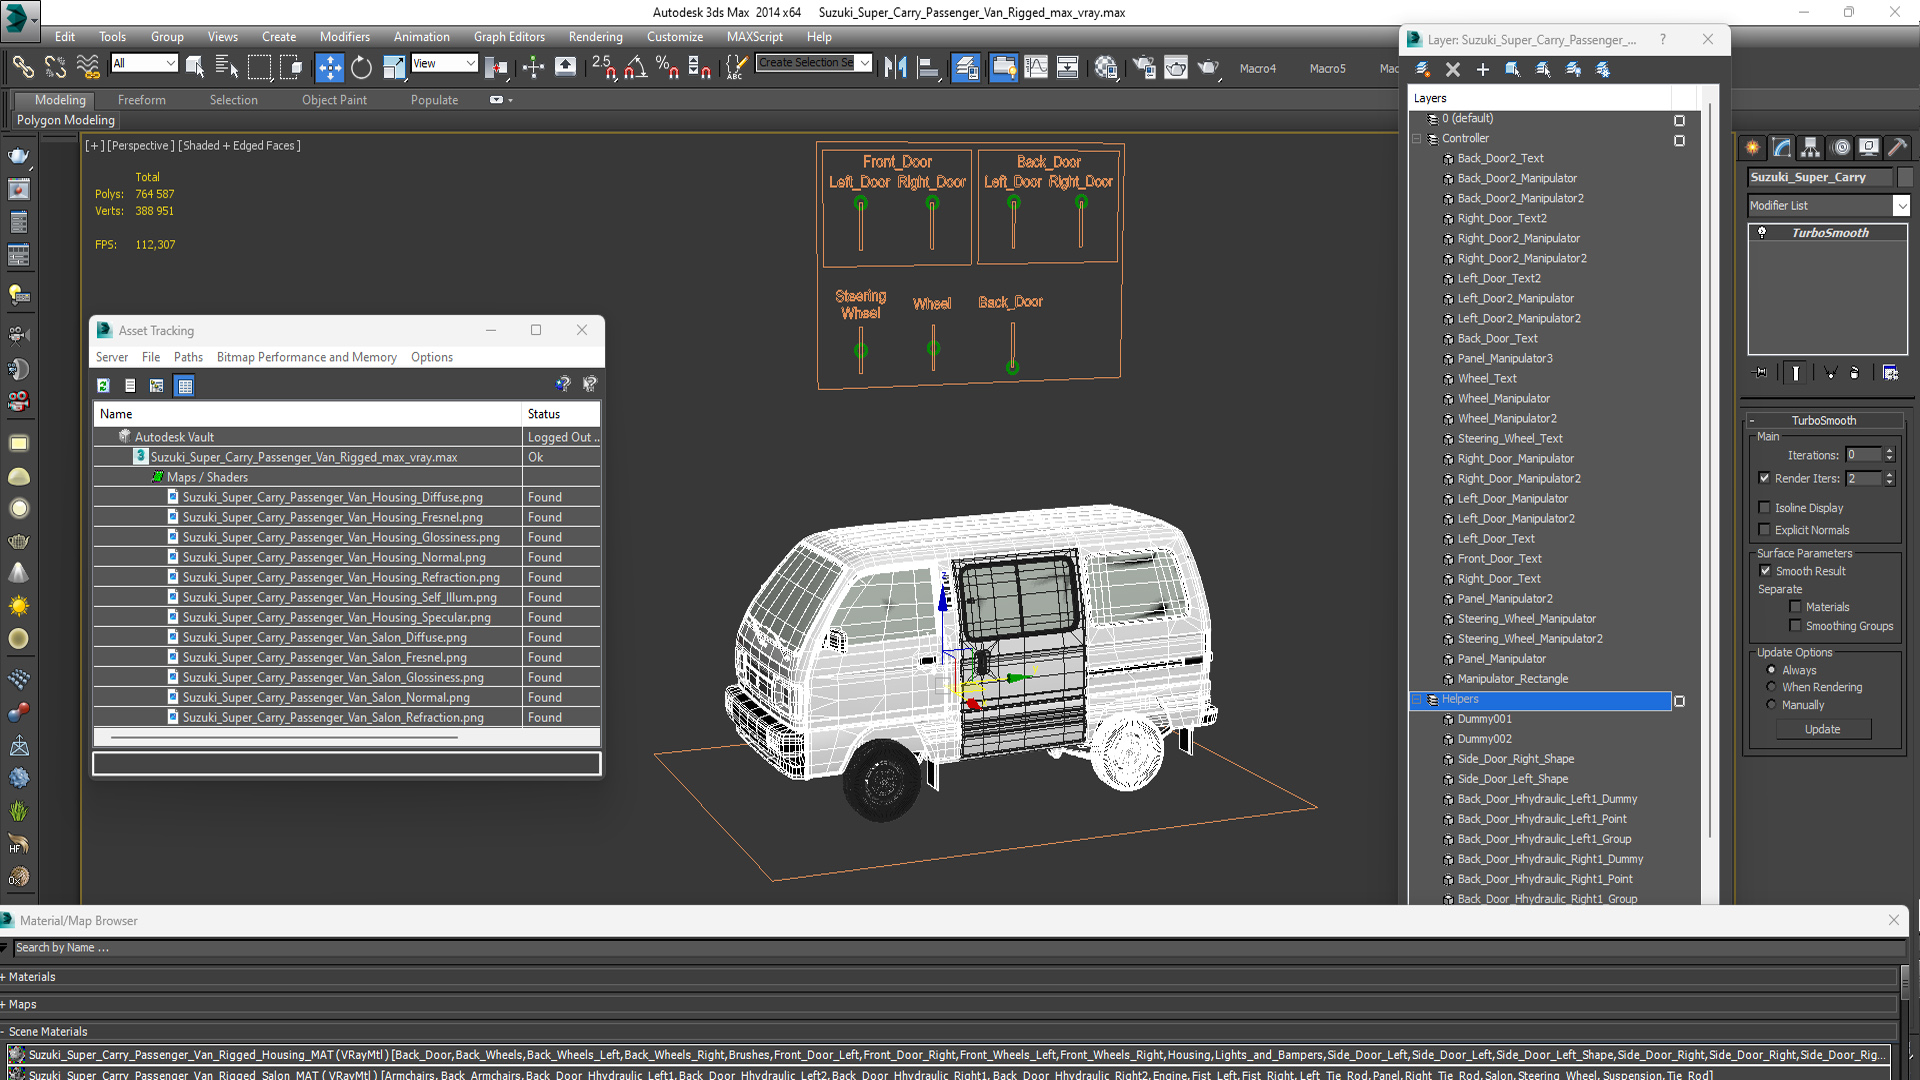The width and height of the screenshot is (1920, 1080).
Task: Toggle the 2.5D Snaps icon
Action: coord(603,67)
